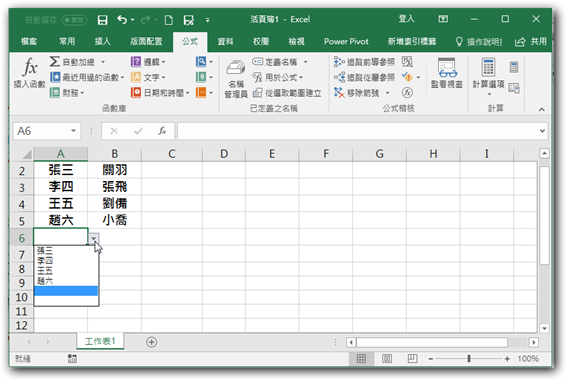
Task: Select cell B5 containing 小喬
Action: tap(115, 220)
